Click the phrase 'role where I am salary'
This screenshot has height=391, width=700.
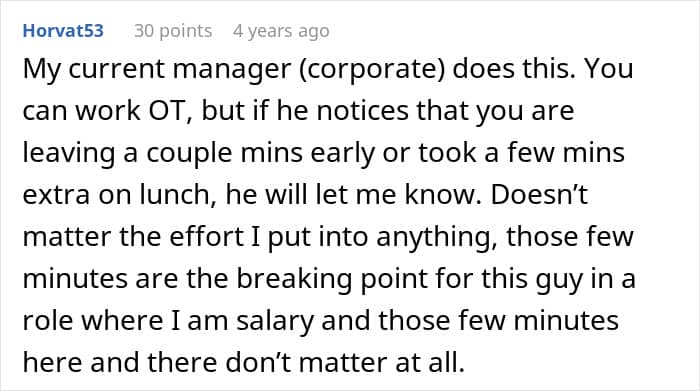click(168, 321)
